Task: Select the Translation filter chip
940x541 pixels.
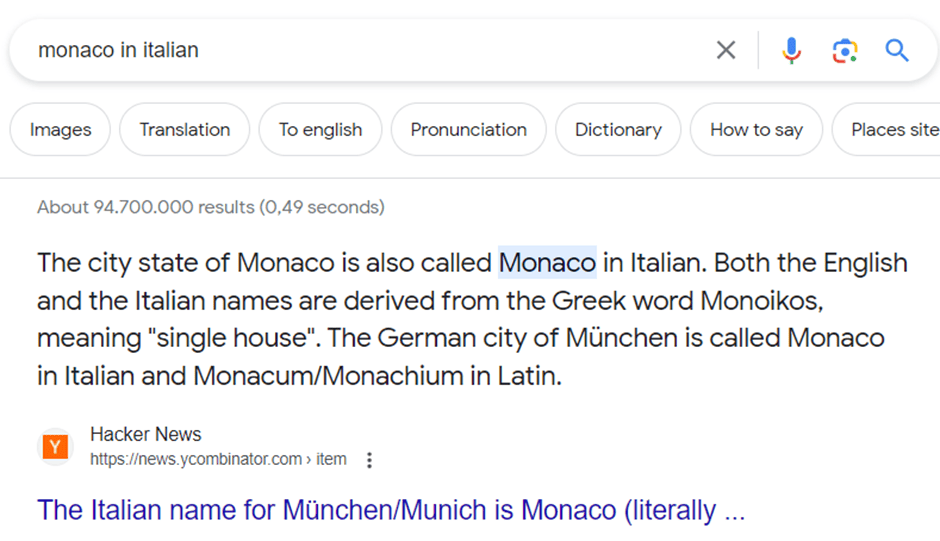Action: point(184,130)
